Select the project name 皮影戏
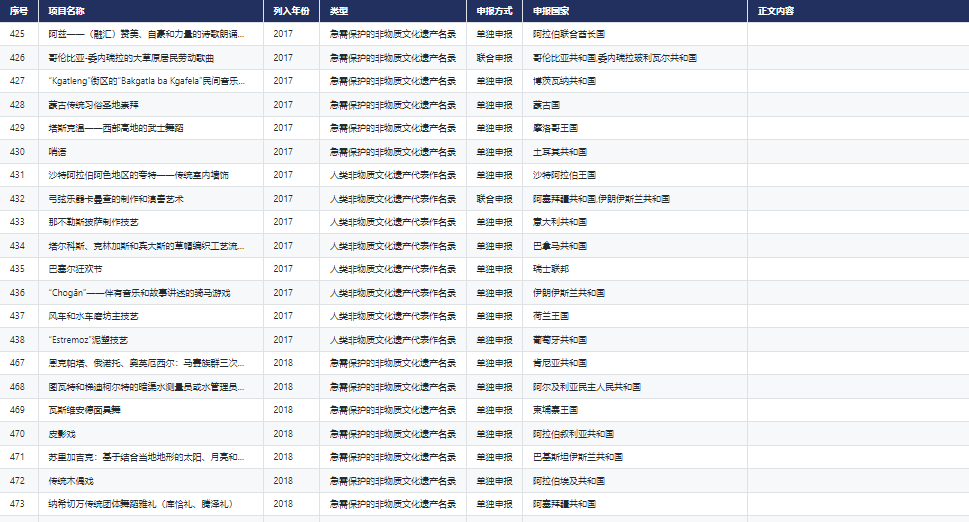969x522 pixels. (62, 434)
